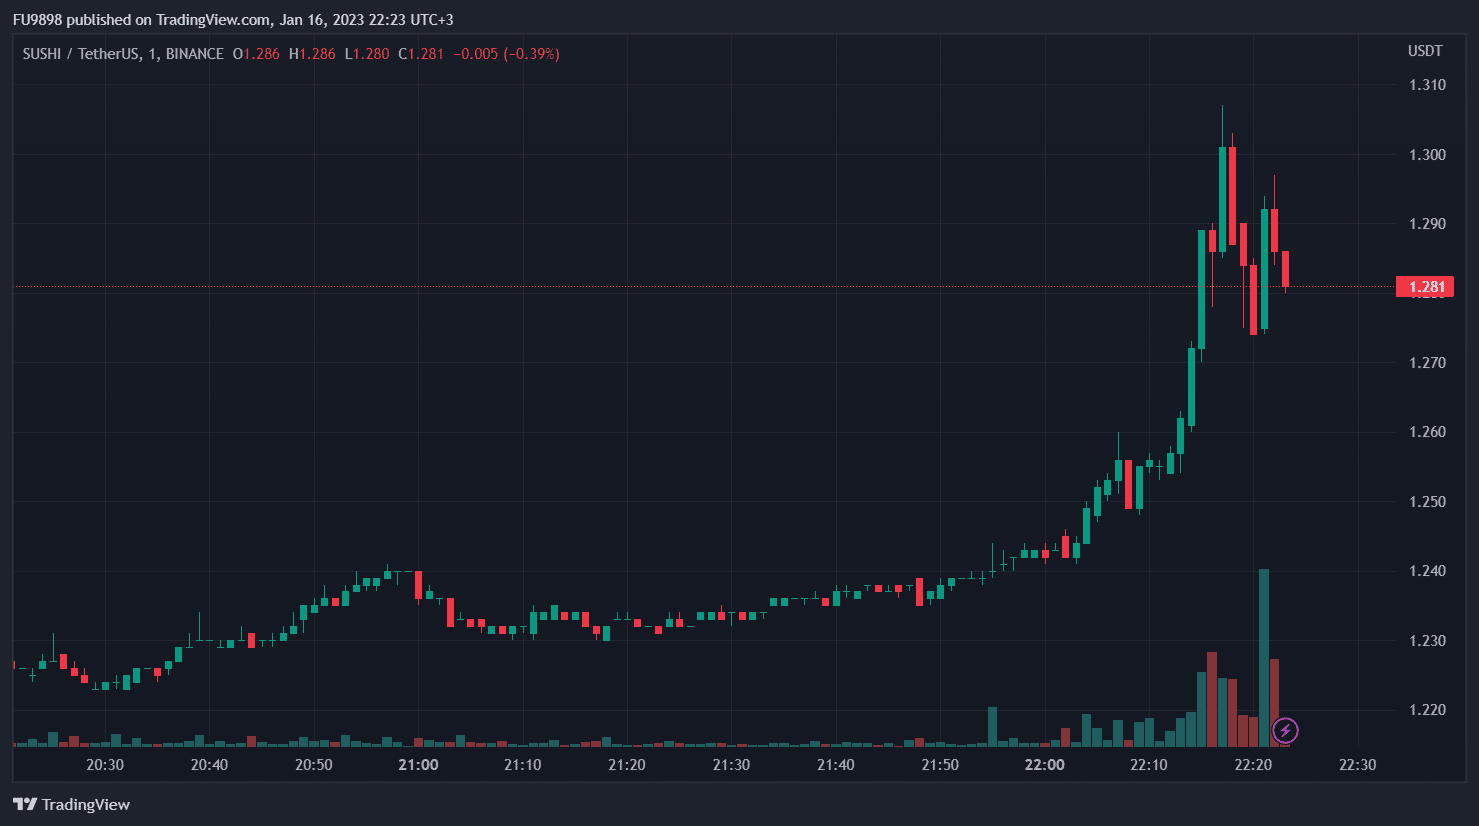Screen dimensions: 1479x826
Task: Select the 21:00 time axis label
Action: (418, 765)
